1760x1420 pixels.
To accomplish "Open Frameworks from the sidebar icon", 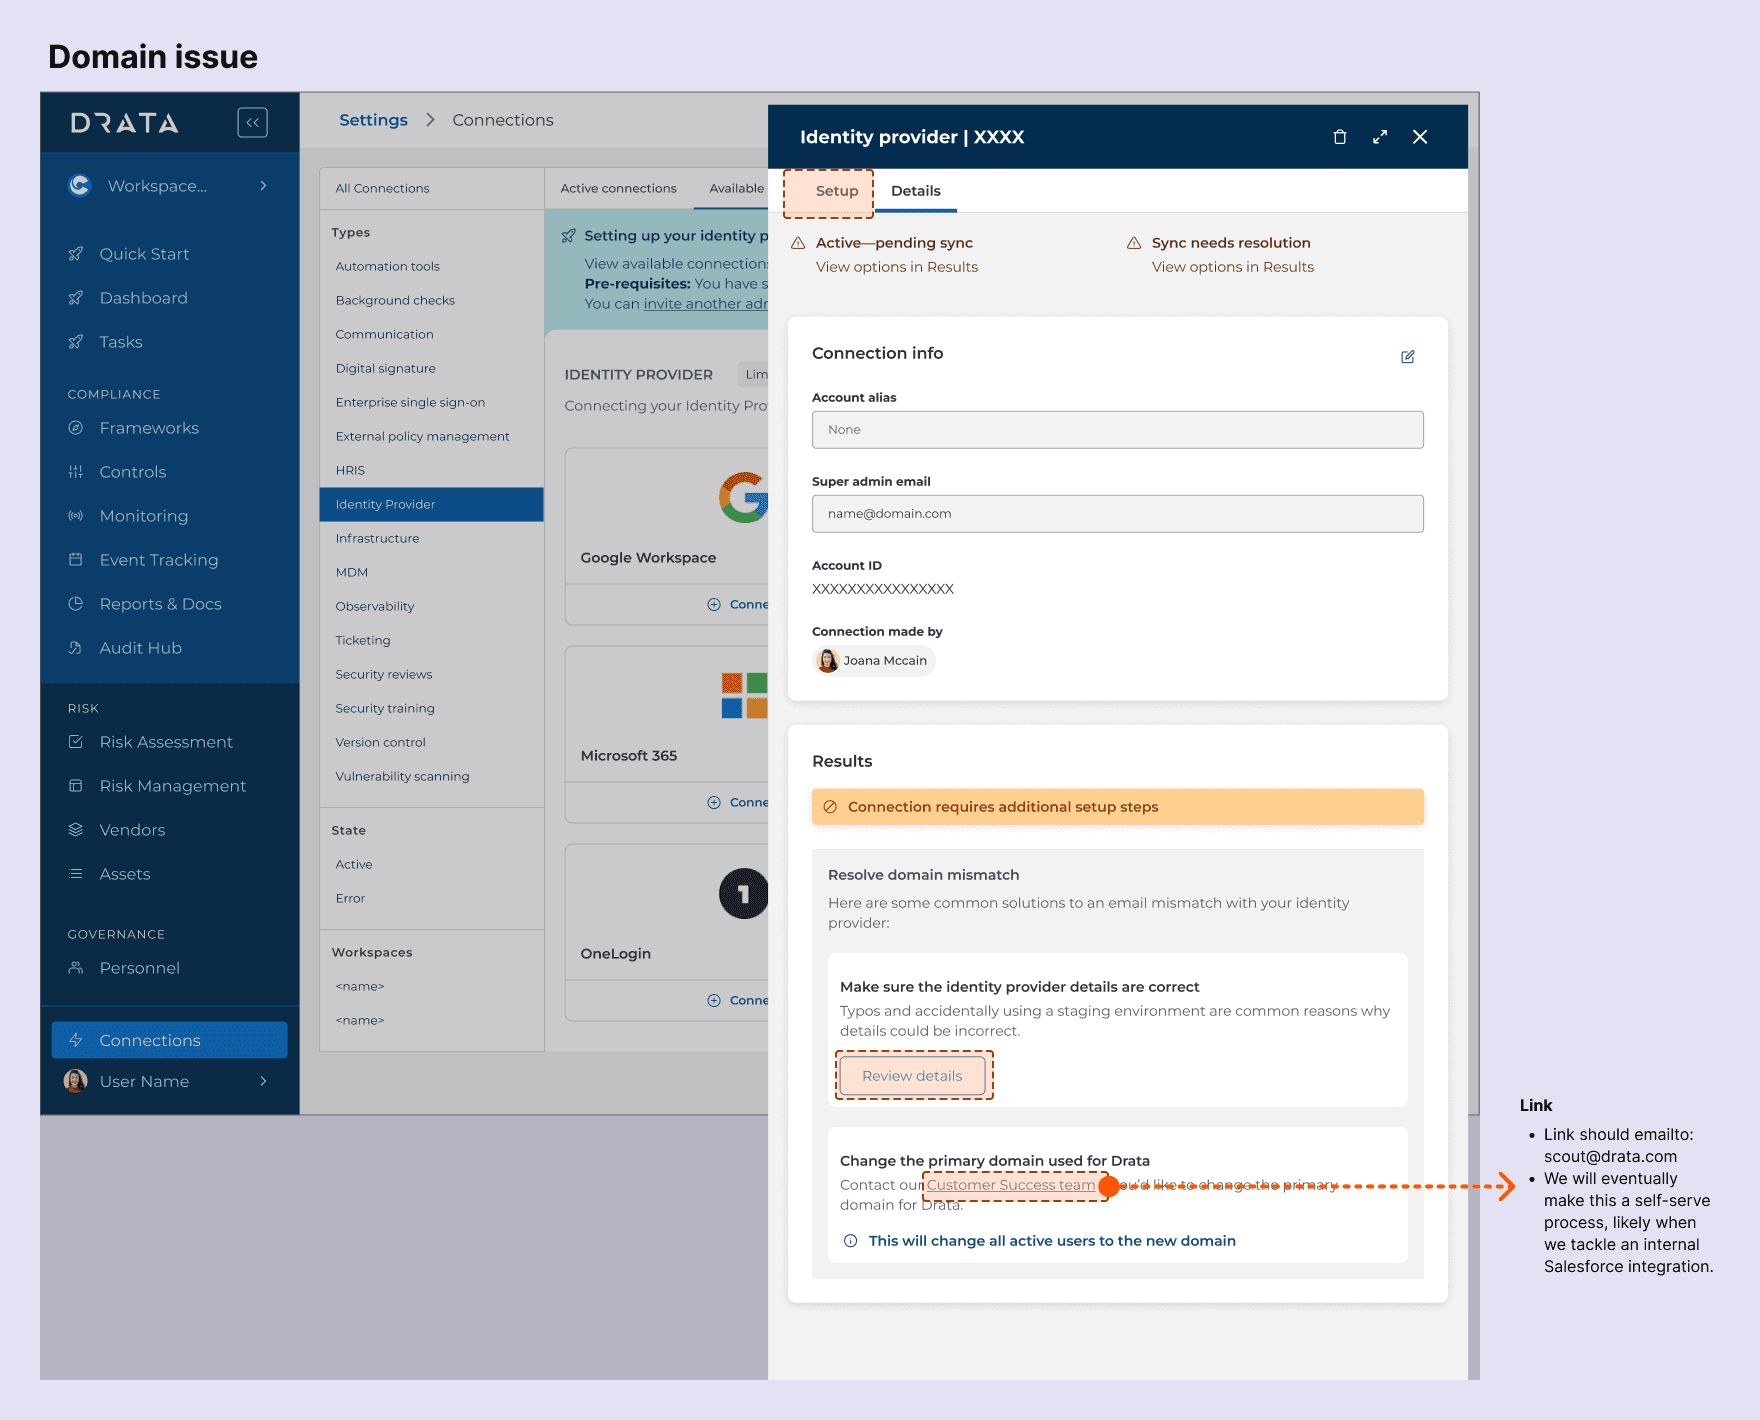I will point(75,428).
